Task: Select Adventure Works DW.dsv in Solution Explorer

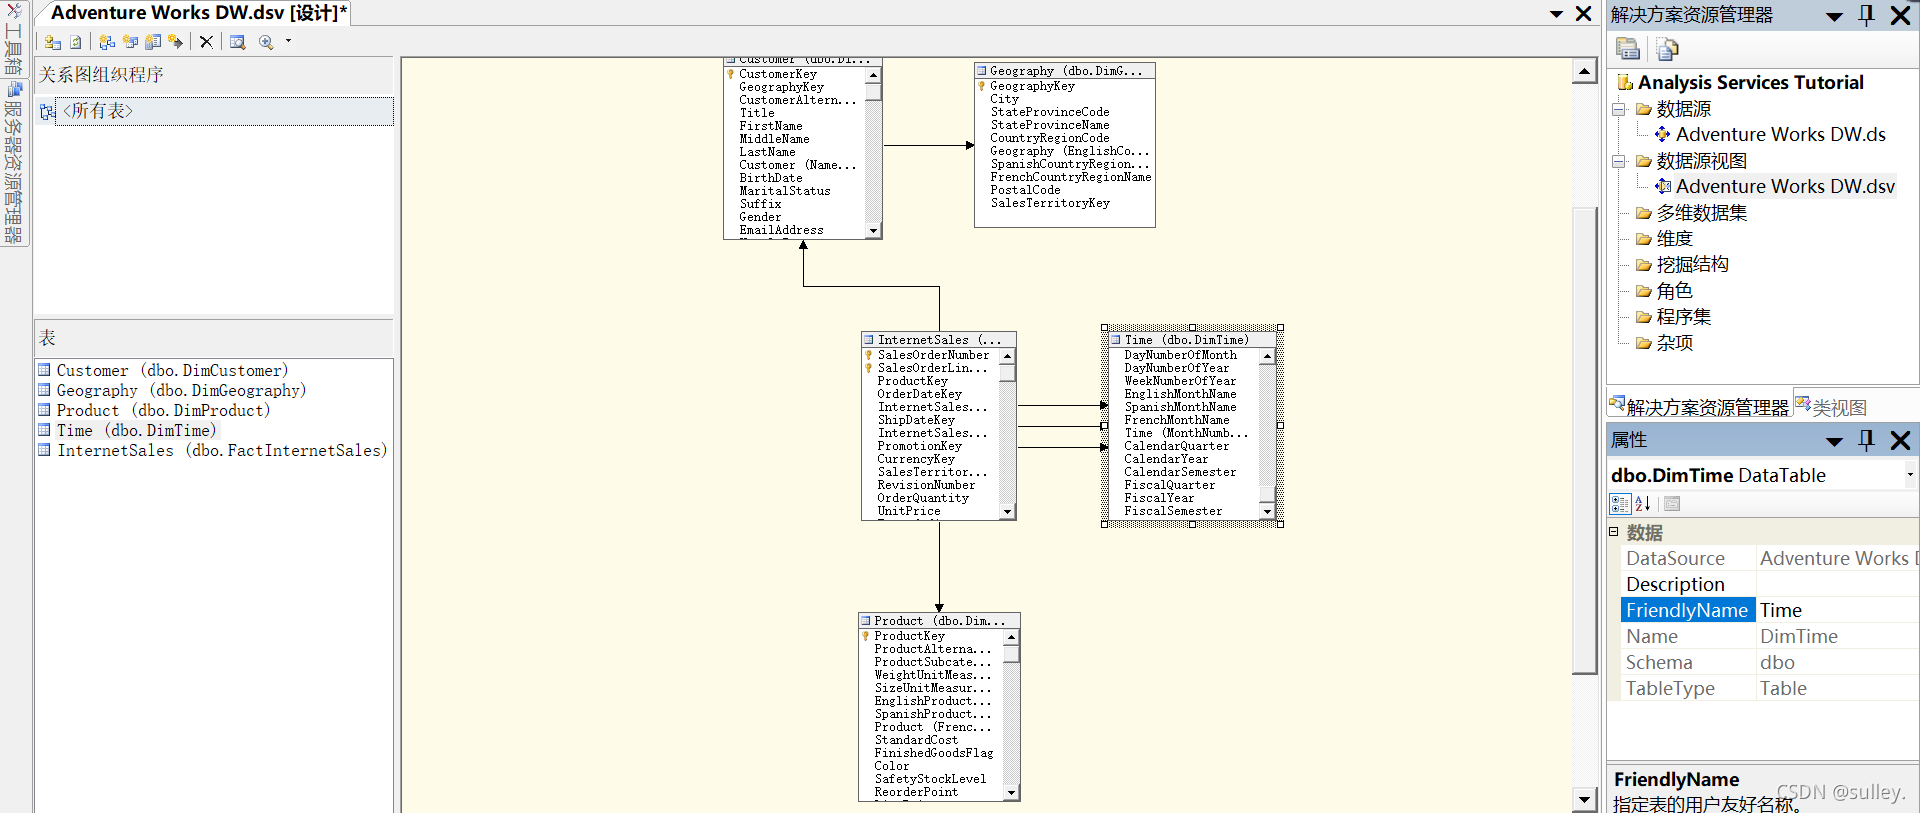Action: tap(1785, 187)
